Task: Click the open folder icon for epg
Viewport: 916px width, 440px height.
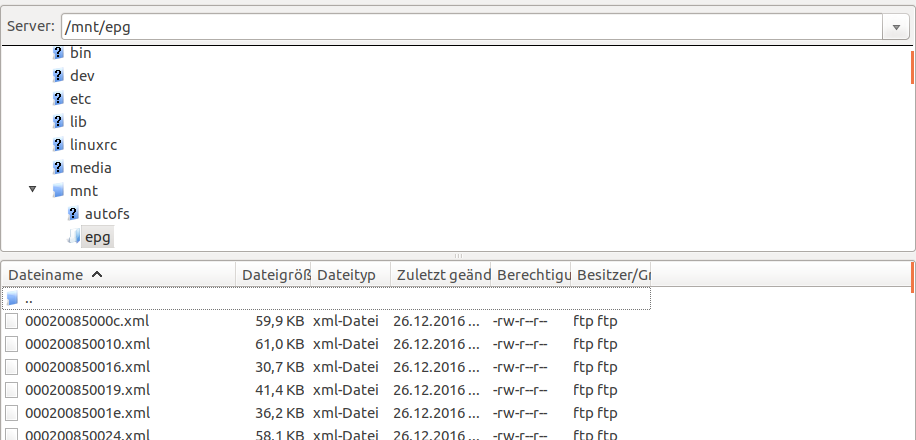Action: (x=73, y=236)
